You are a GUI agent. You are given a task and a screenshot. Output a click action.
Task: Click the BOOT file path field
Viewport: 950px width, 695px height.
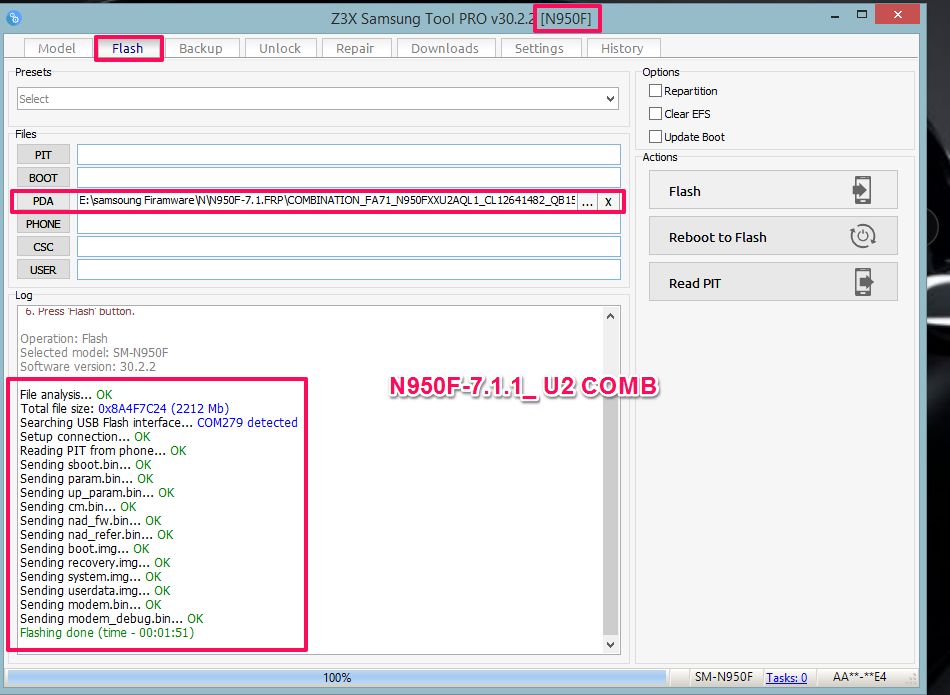[x=348, y=178]
